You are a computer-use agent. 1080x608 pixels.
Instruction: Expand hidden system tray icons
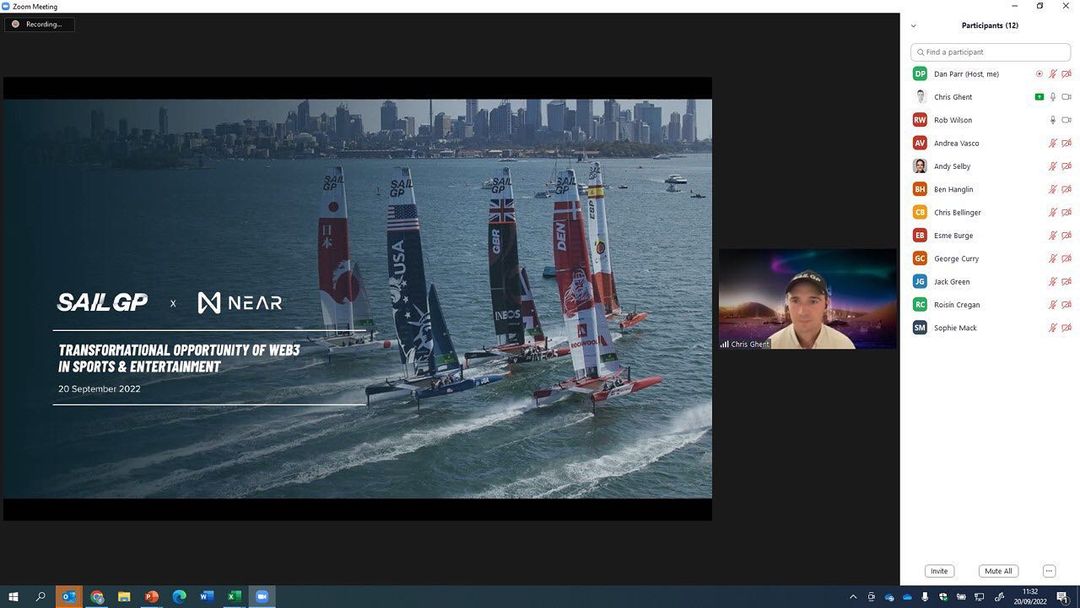(x=853, y=597)
